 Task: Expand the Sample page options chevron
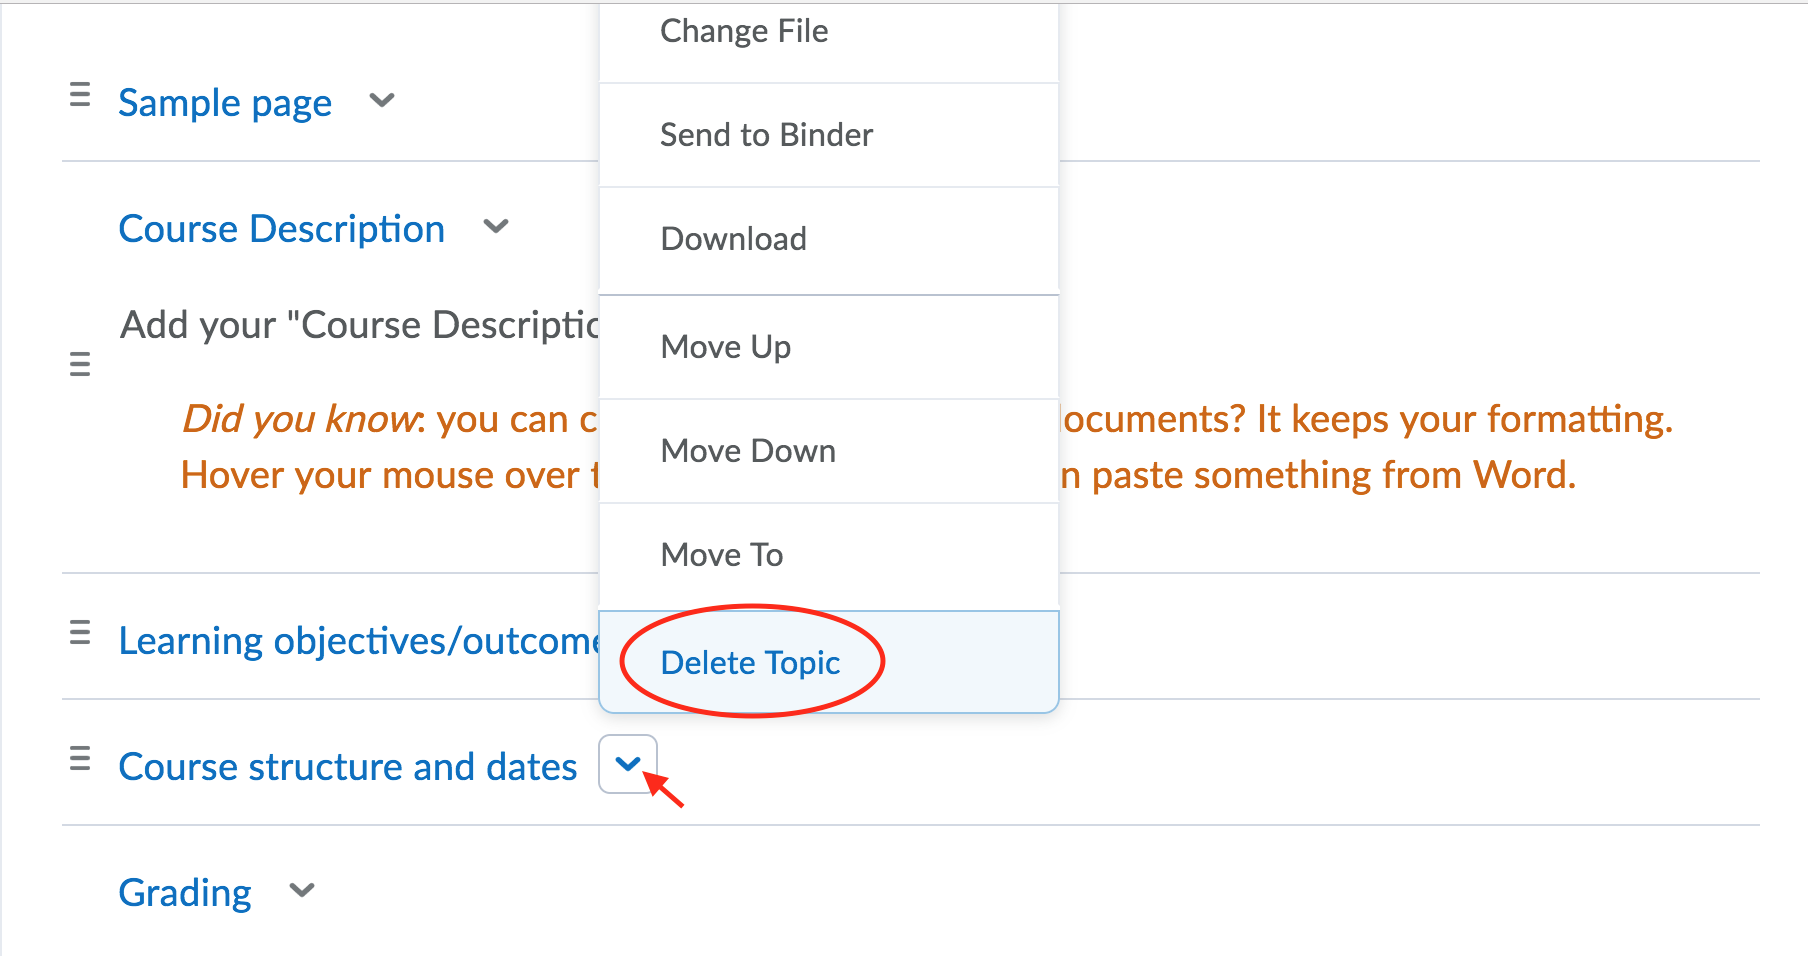click(382, 100)
